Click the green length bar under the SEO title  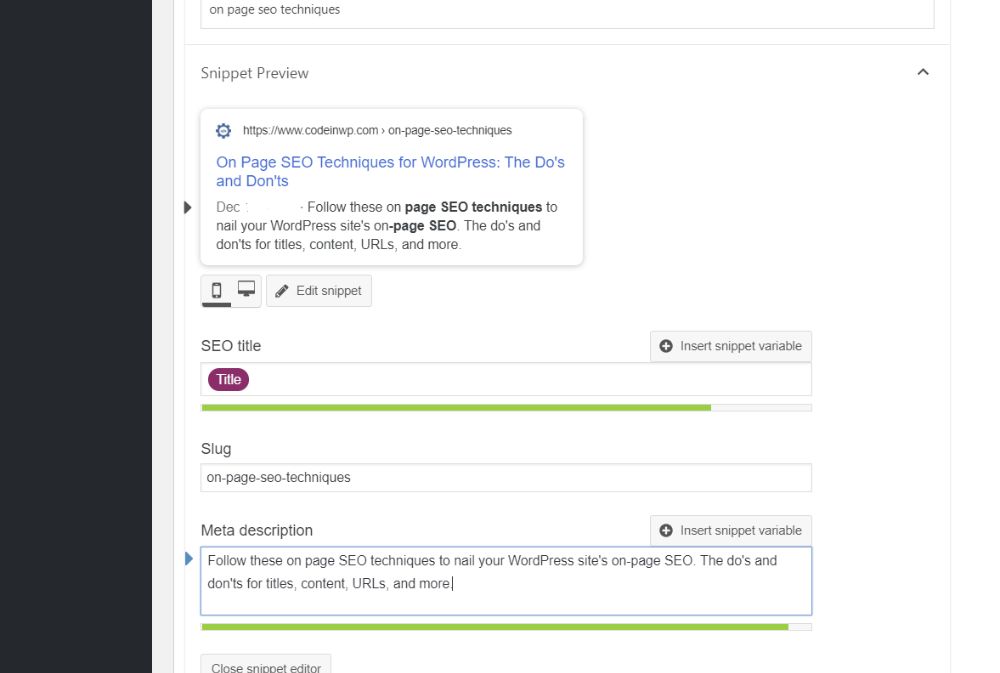tap(456, 407)
